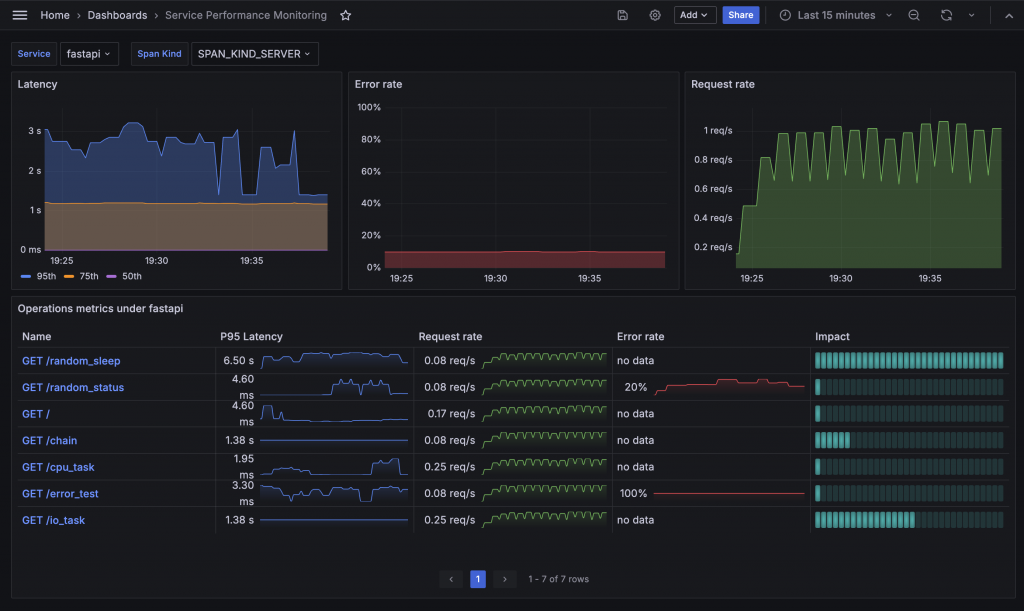Click GET /io_task impact gauge

click(909, 520)
